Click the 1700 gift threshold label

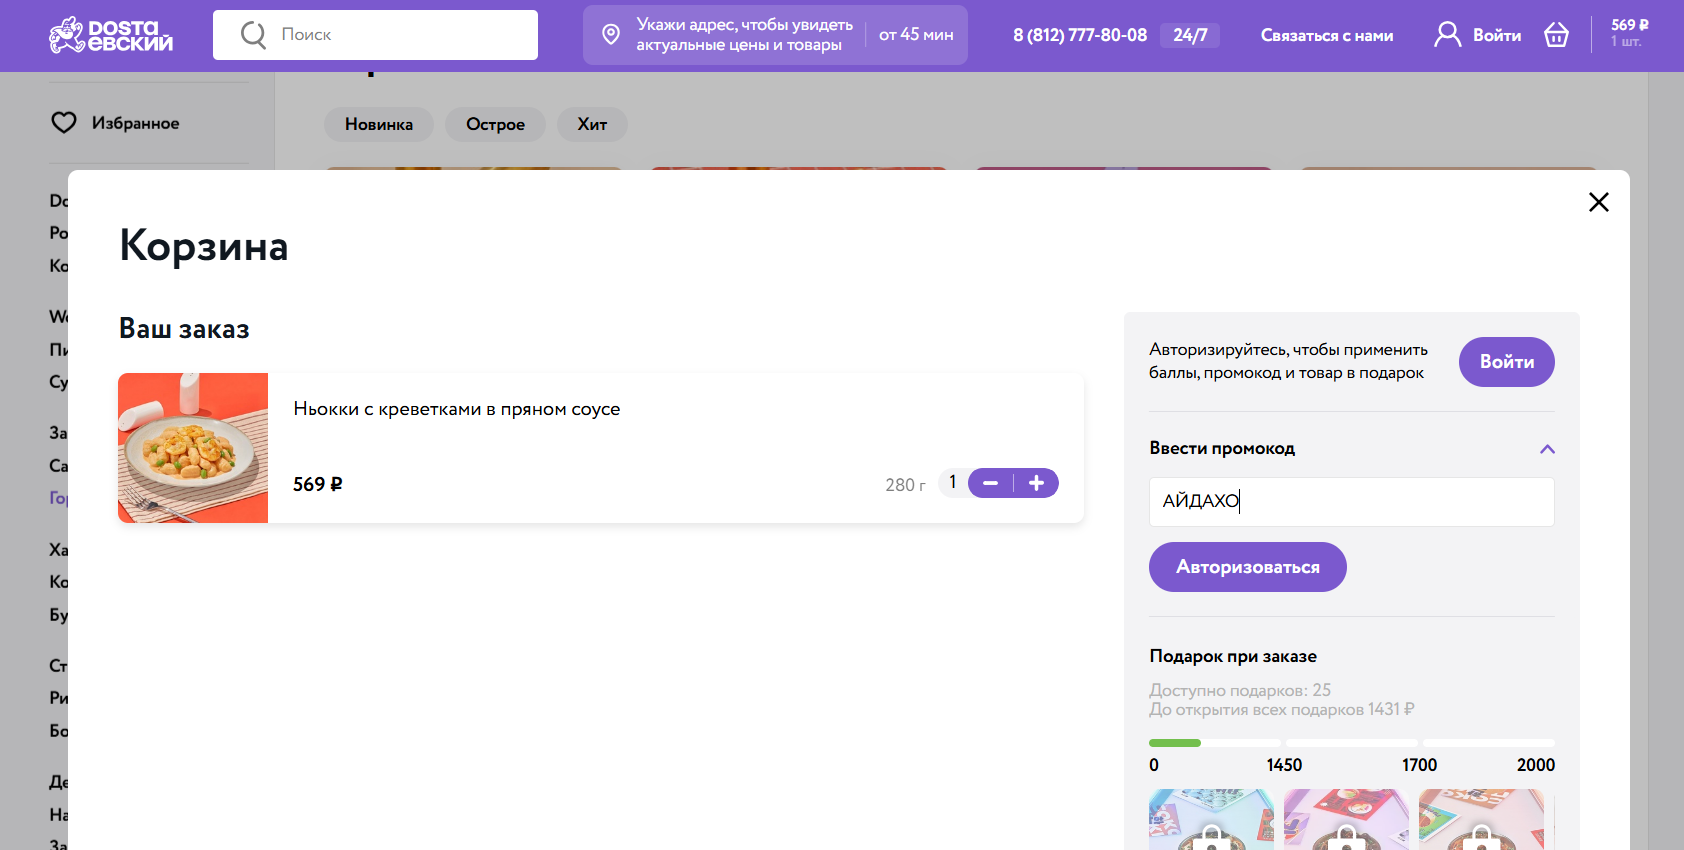coord(1419,765)
